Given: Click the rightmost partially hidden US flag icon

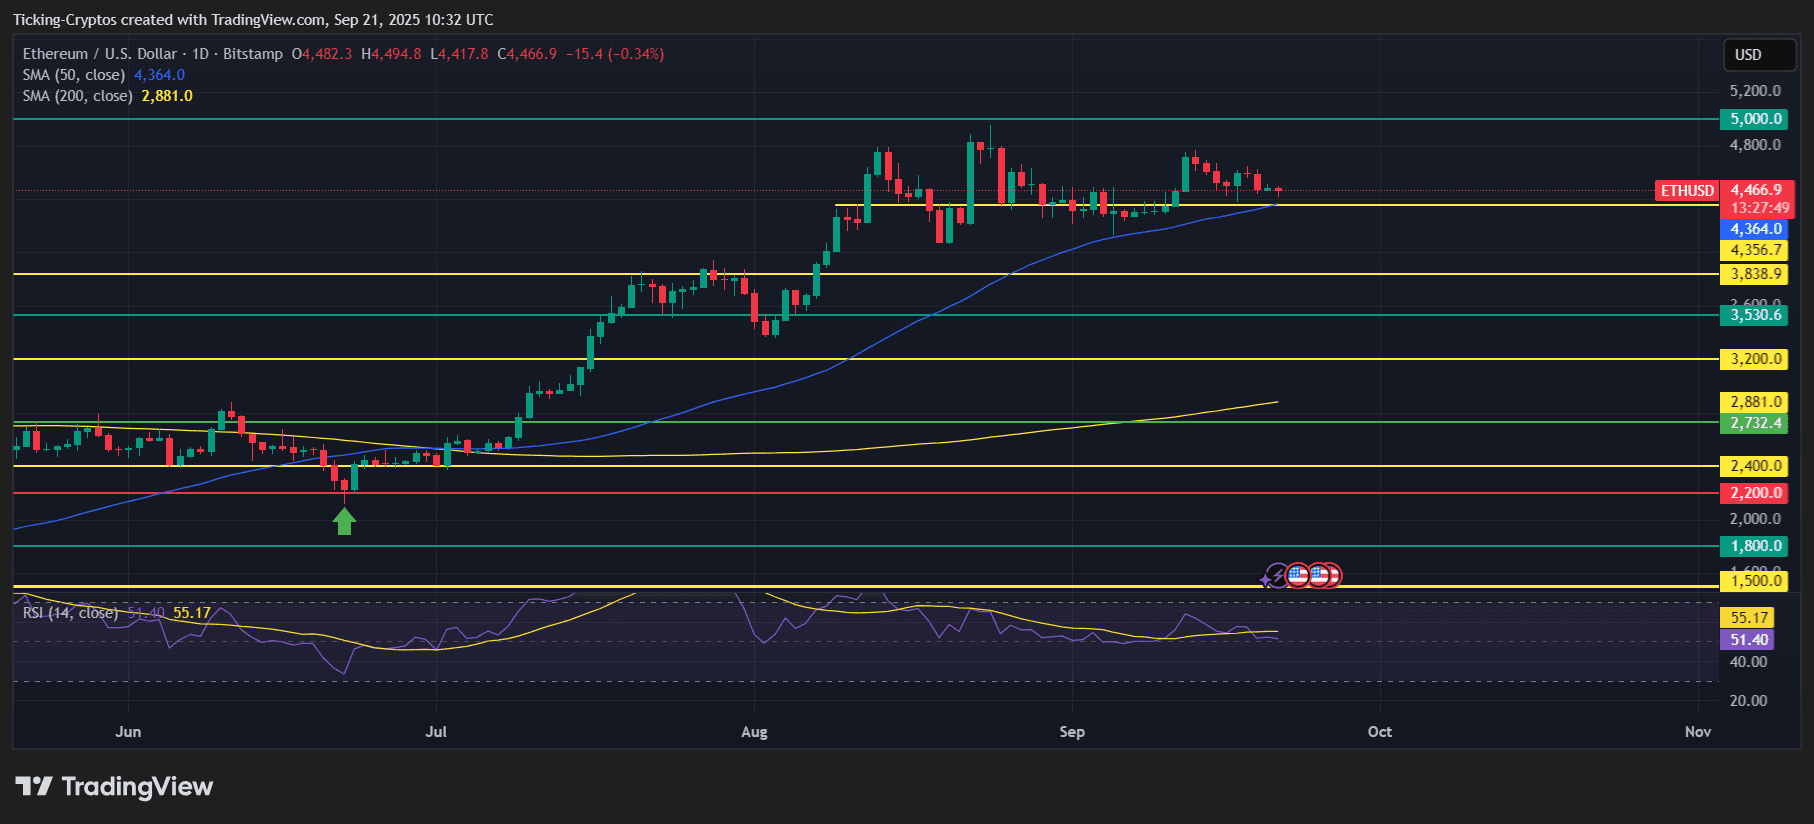Looking at the screenshot, I should click(x=1335, y=575).
